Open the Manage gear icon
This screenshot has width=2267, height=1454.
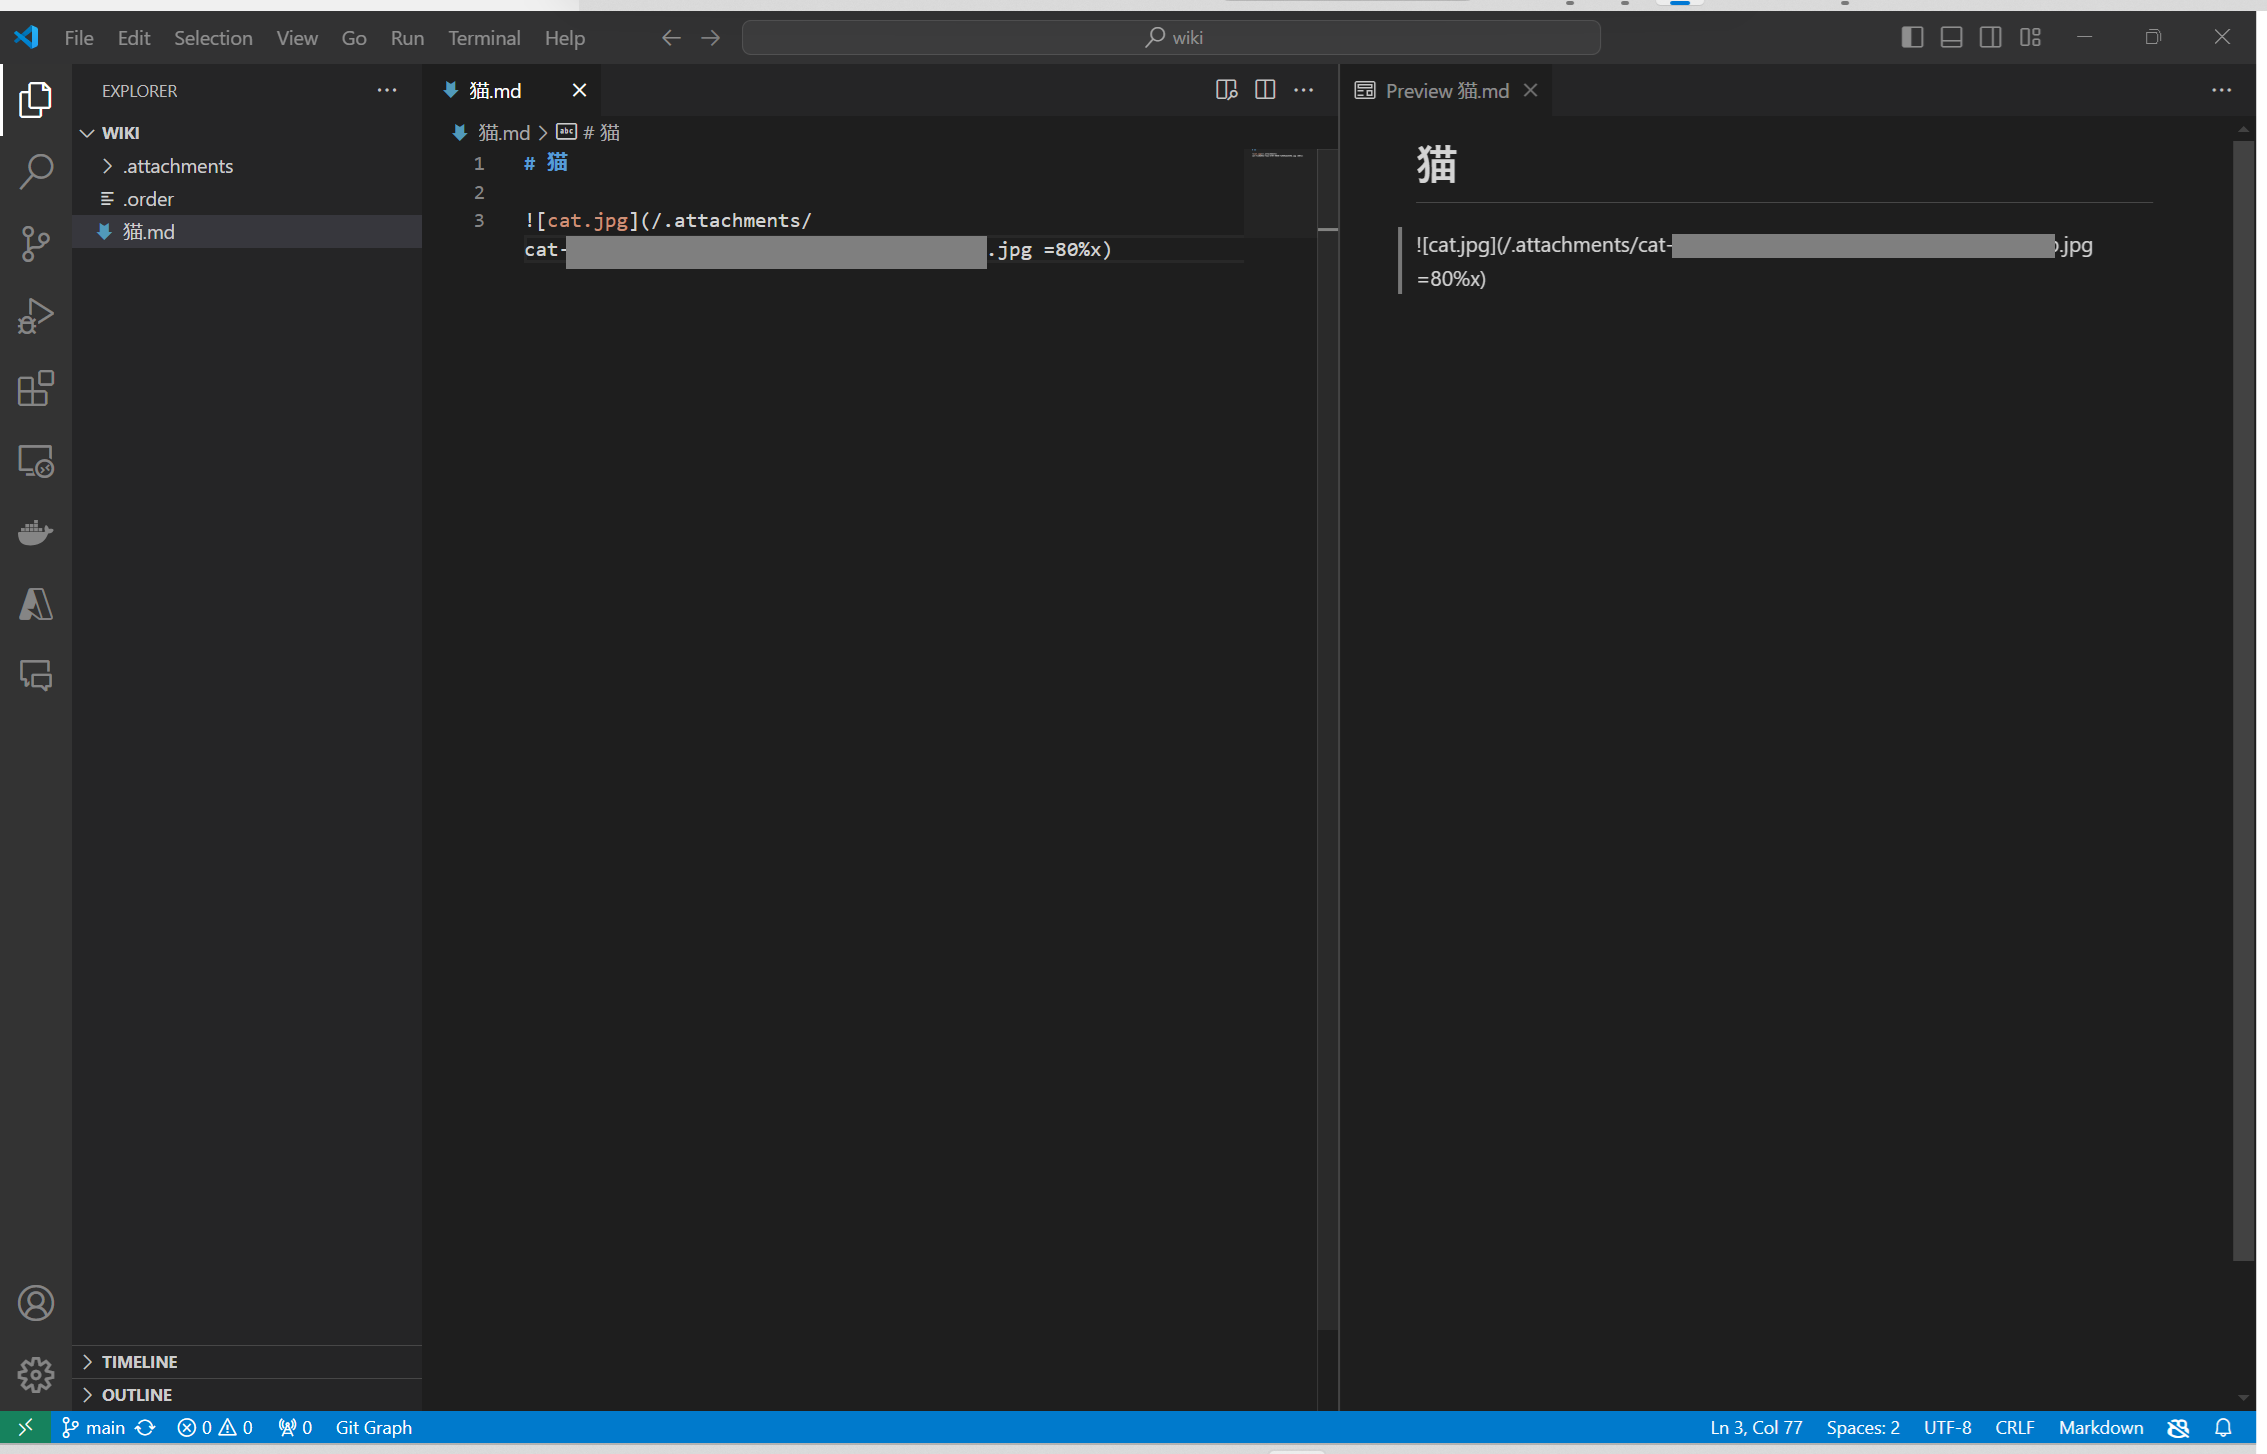tap(36, 1375)
